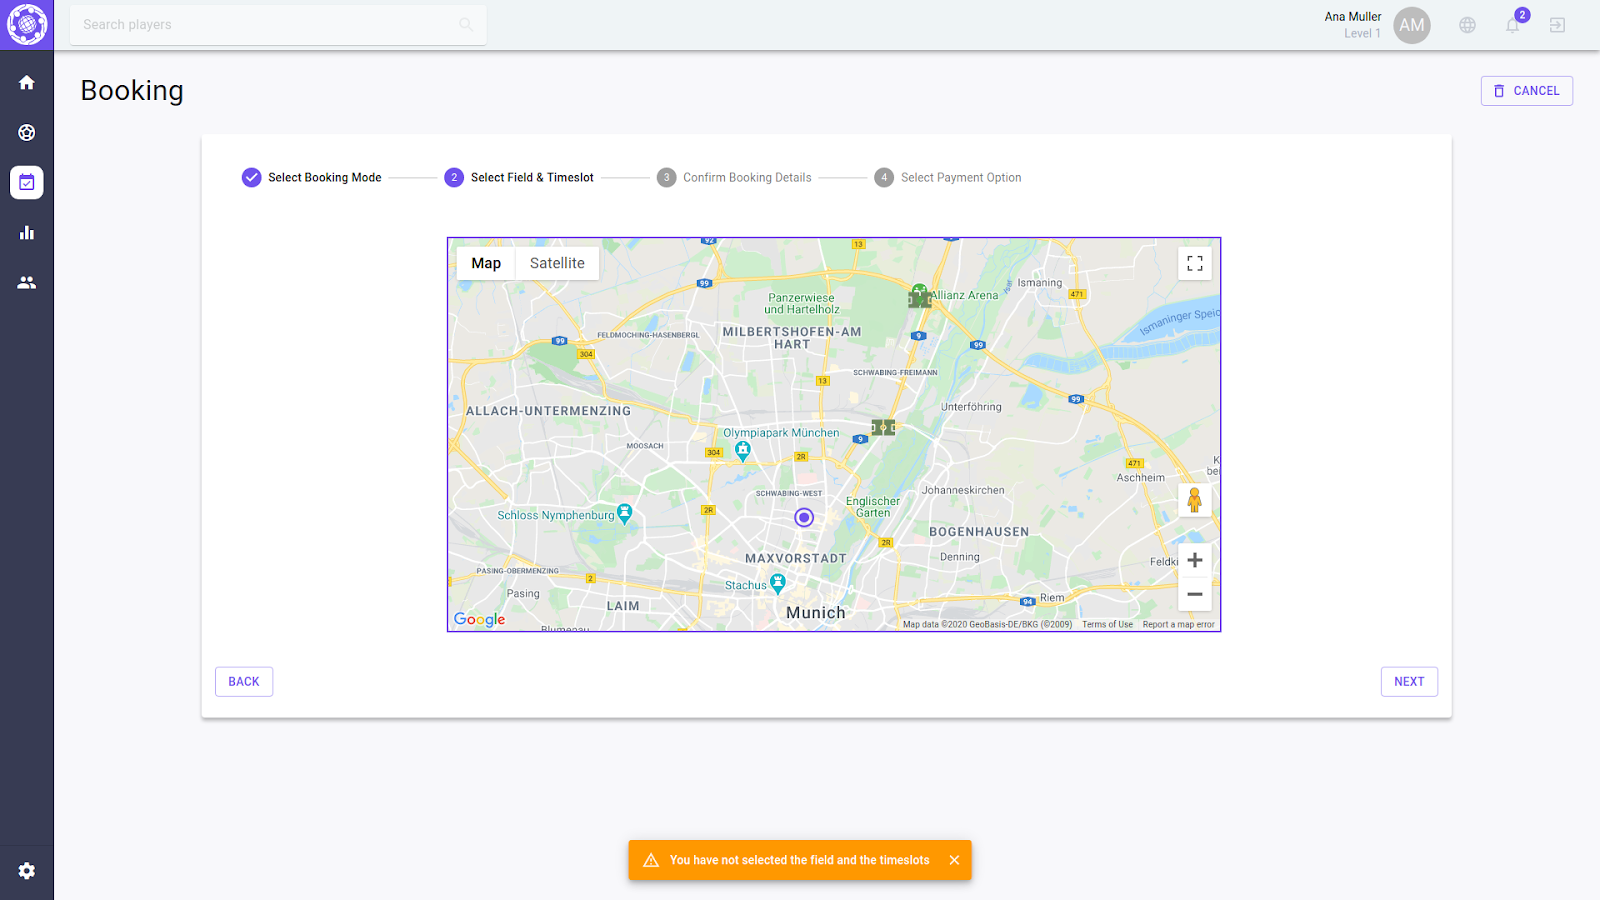1600x900 pixels.
Task: Click the BOGENHAUSEN district label
Action: 979,532
